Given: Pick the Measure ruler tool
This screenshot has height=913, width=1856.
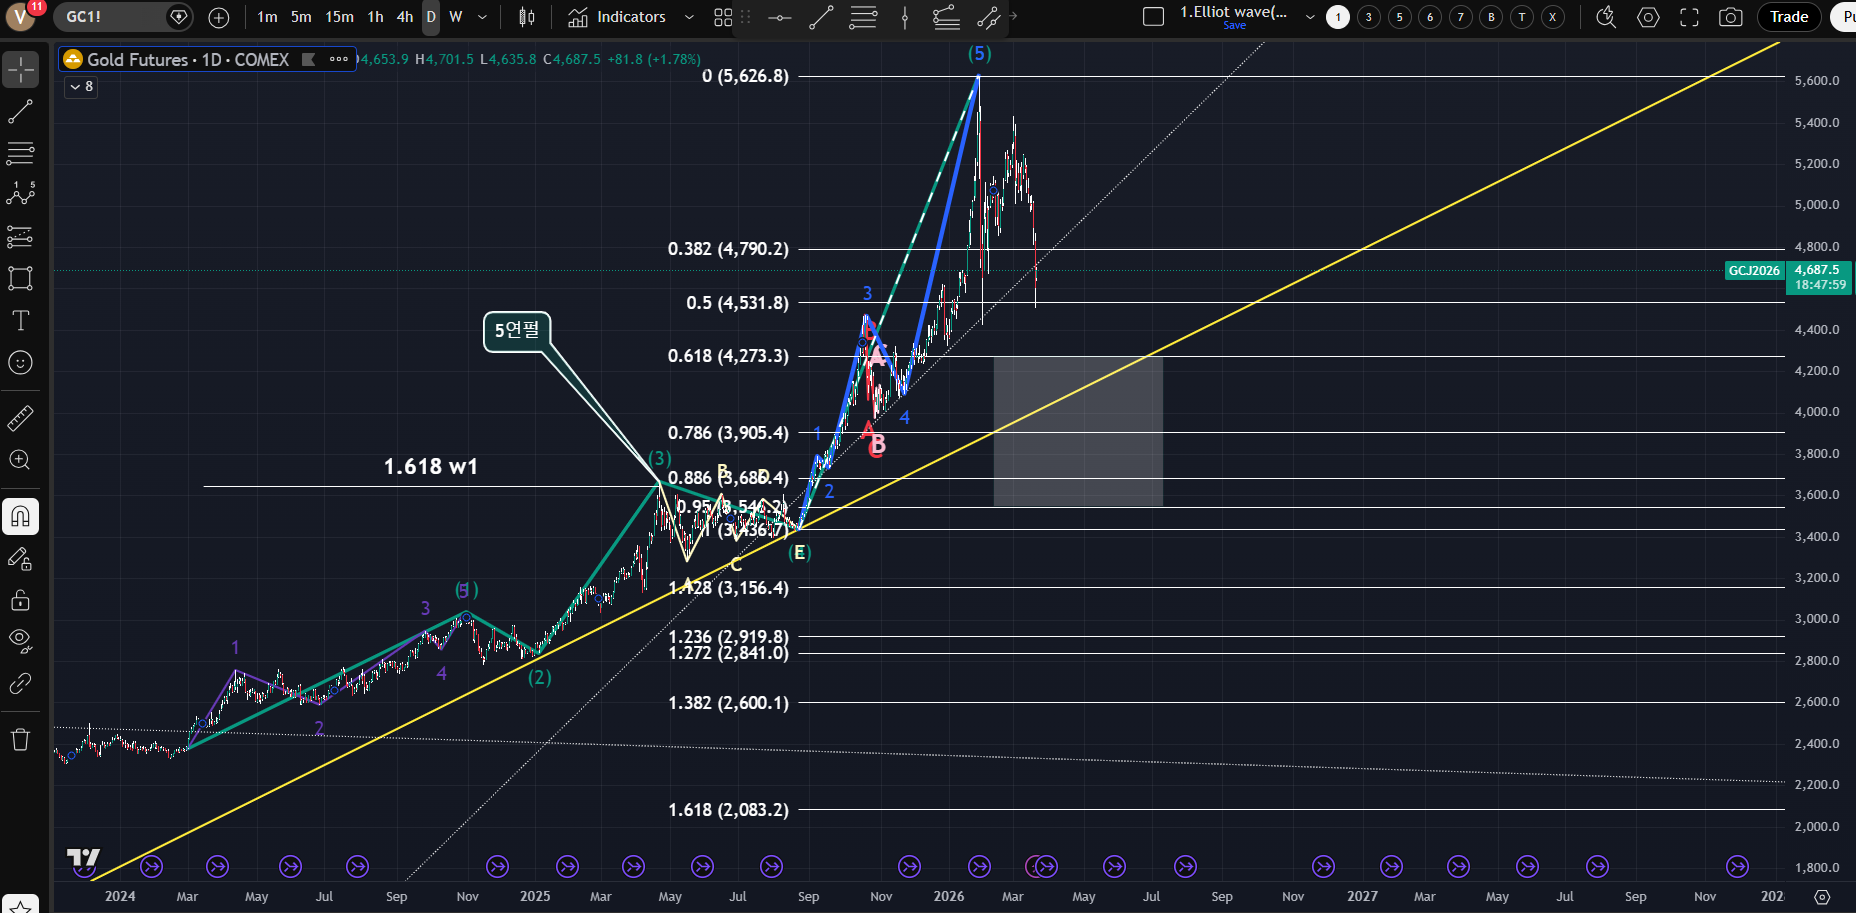Looking at the screenshot, I should click(20, 418).
